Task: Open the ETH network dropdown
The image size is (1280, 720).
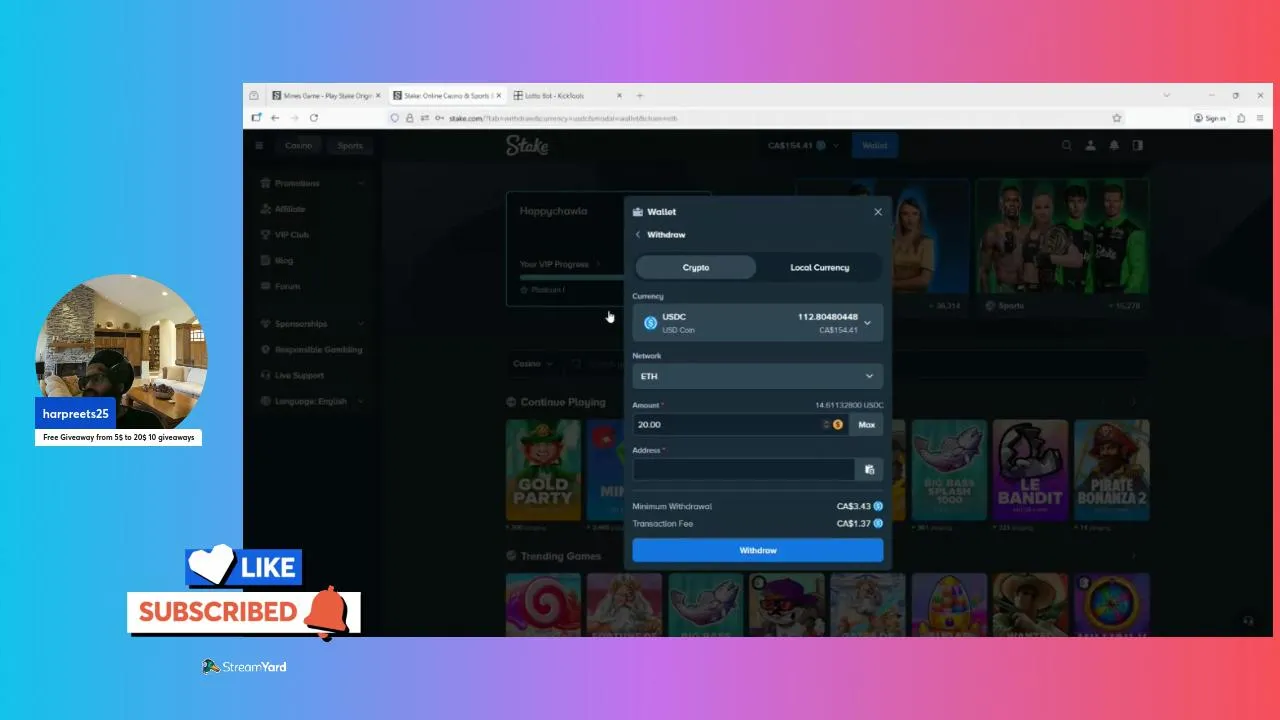Action: click(757, 376)
